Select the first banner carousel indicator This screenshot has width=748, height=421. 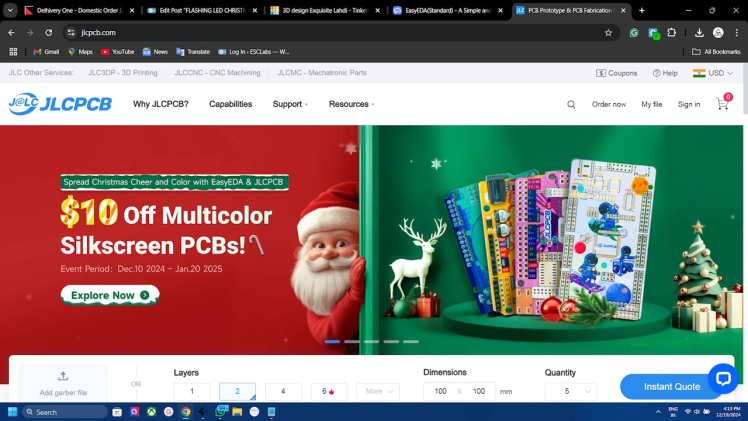point(332,341)
